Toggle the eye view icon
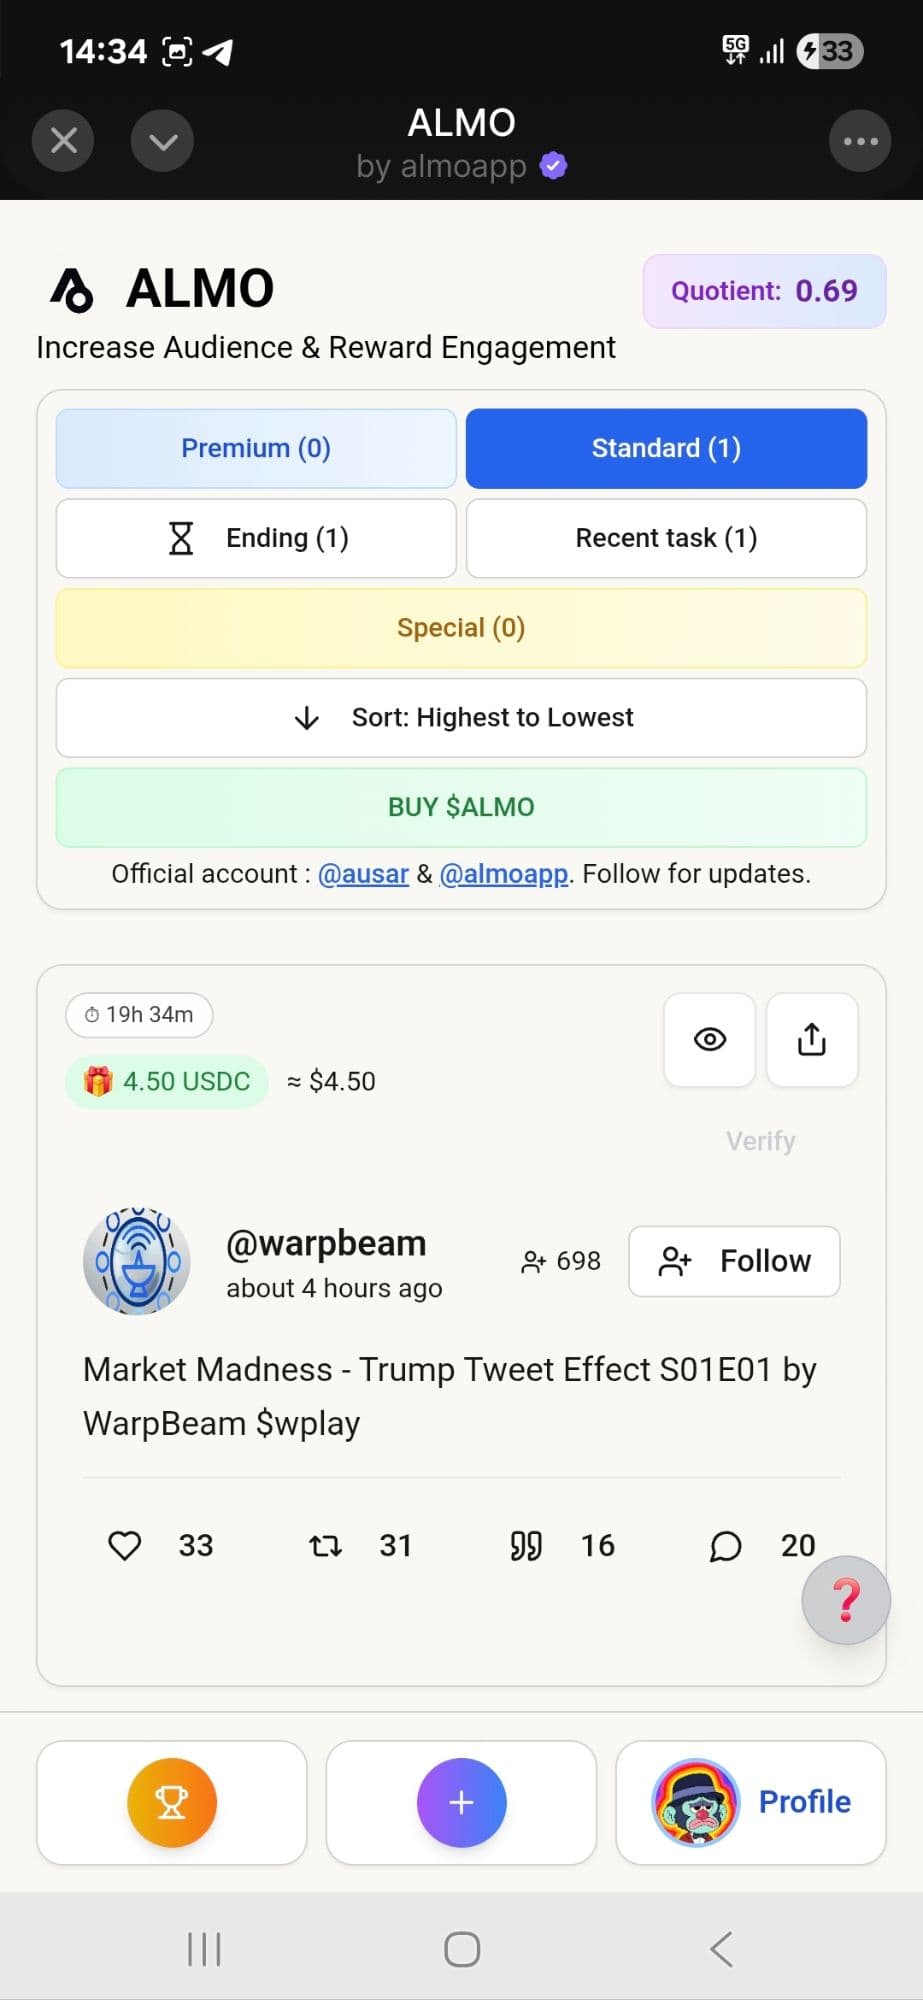Viewport: 923px width, 2000px height. [709, 1040]
